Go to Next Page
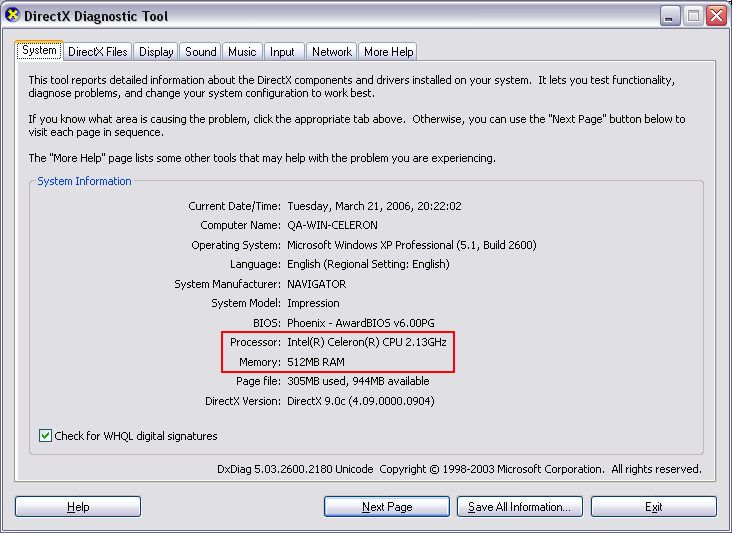 (387, 507)
